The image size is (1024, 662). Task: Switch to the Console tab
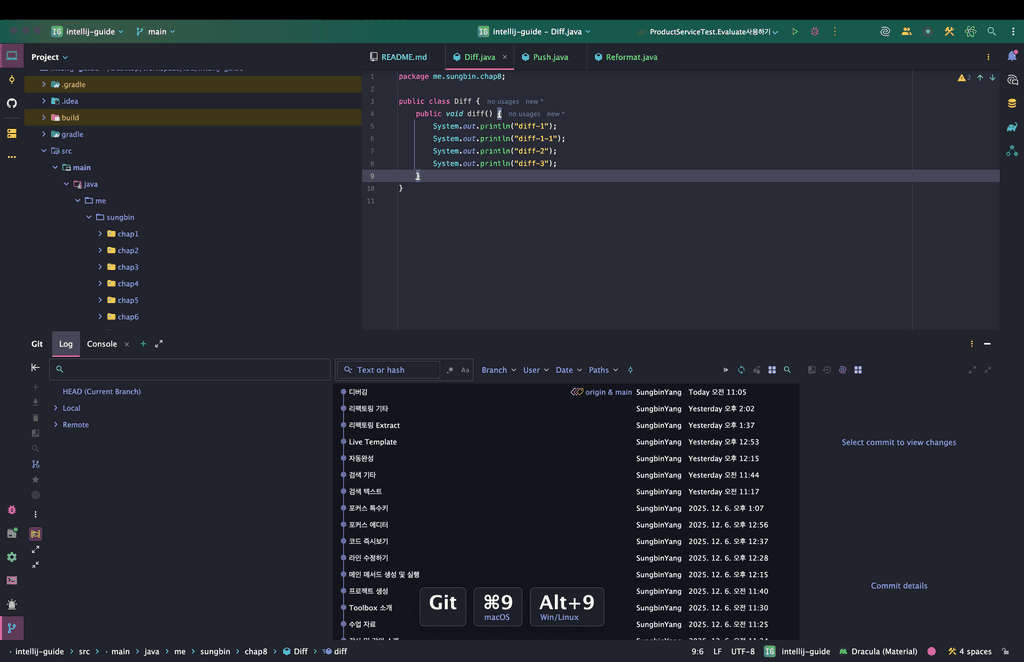(102, 344)
